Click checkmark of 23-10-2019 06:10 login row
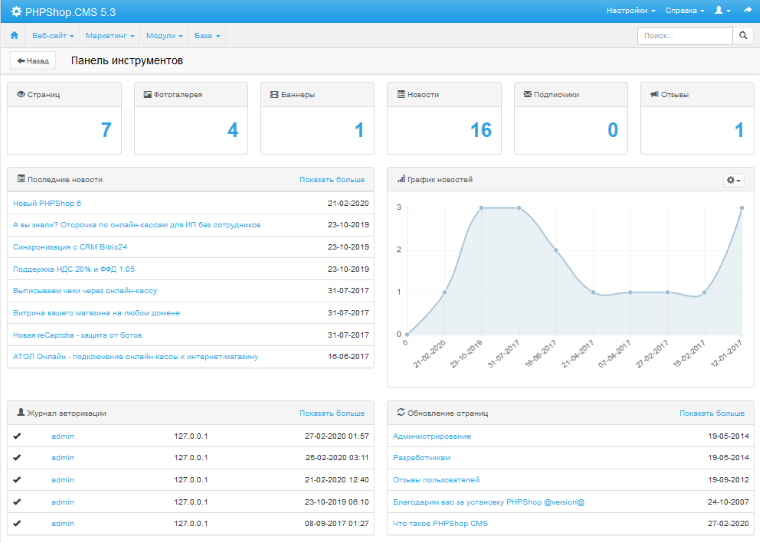Screen dimensions: 760x543 (17, 502)
